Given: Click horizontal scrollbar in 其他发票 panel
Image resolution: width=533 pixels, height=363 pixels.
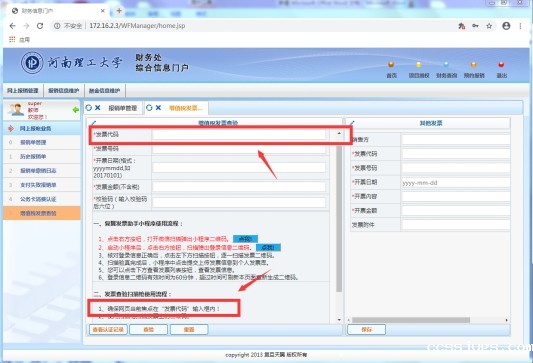Looking at the screenshot, I should coord(411,320).
